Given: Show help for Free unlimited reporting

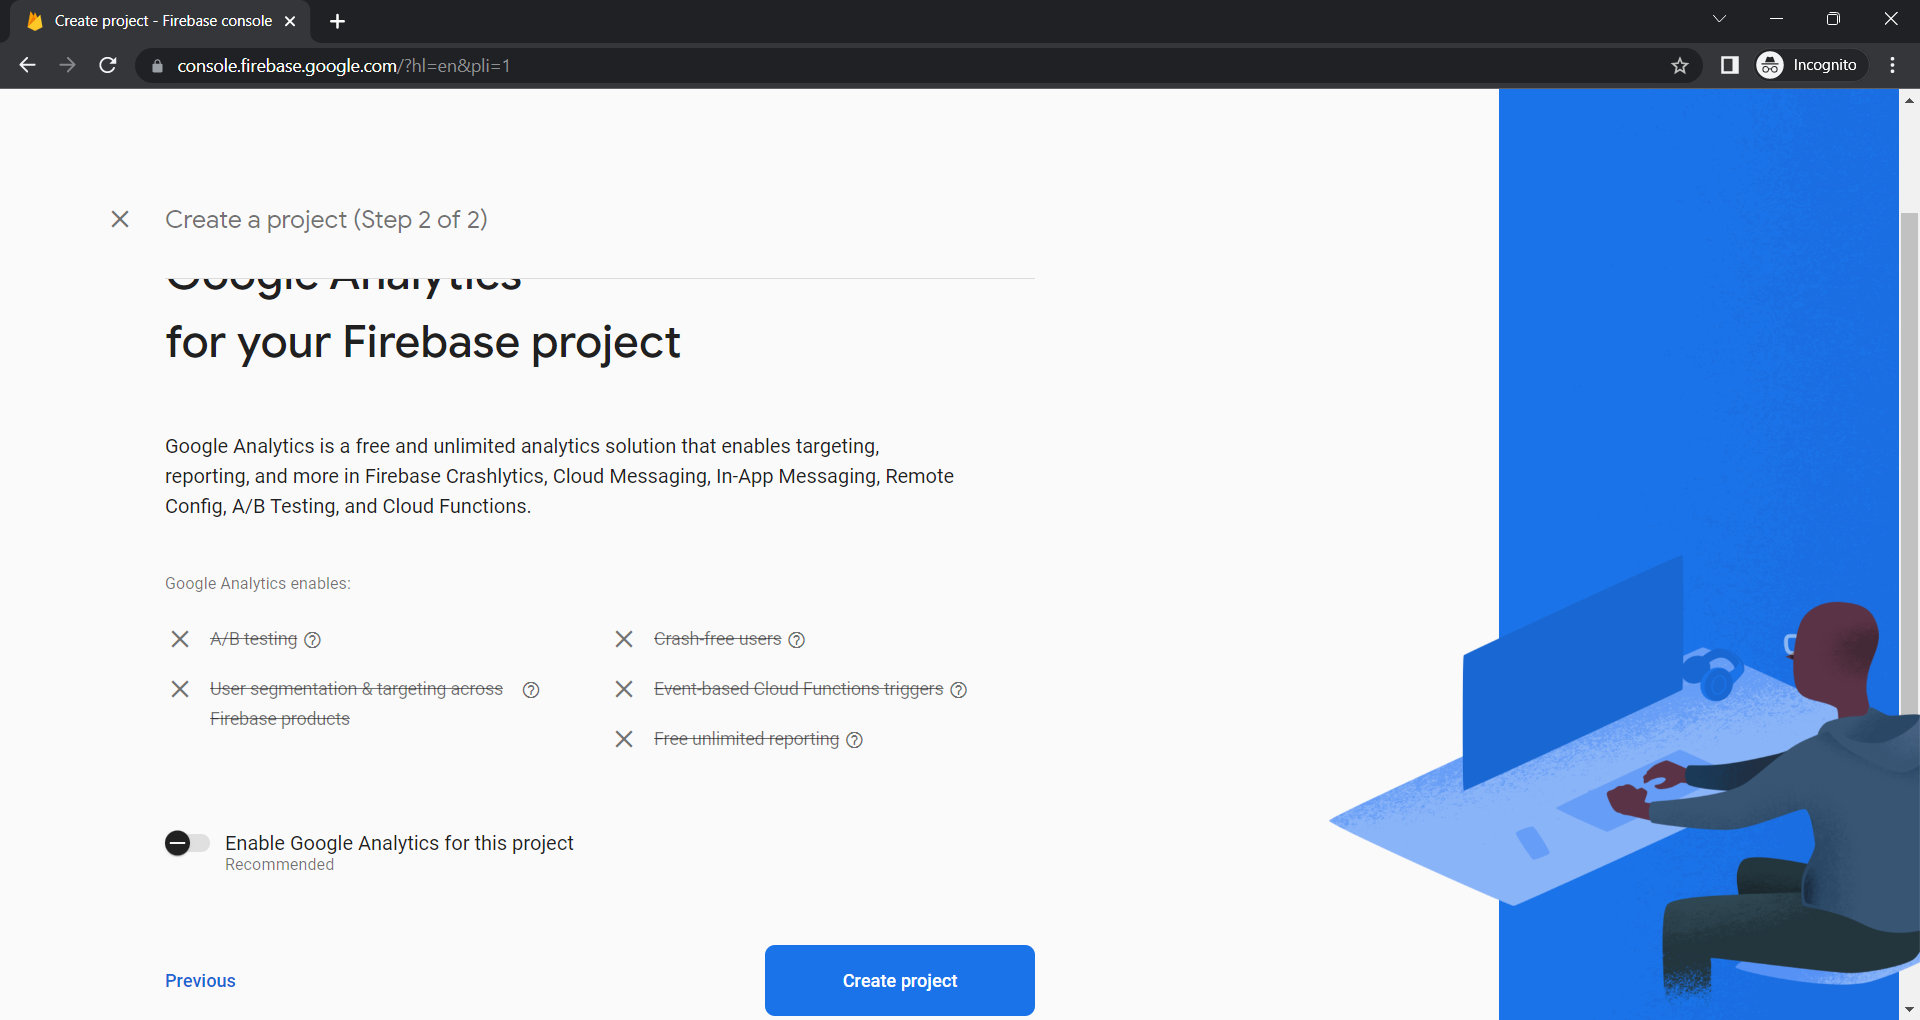Looking at the screenshot, I should tap(854, 740).
